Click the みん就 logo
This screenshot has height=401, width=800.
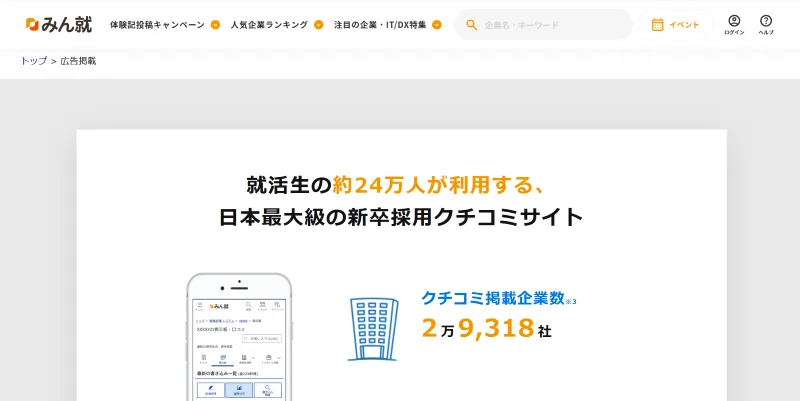coord(59,24)
